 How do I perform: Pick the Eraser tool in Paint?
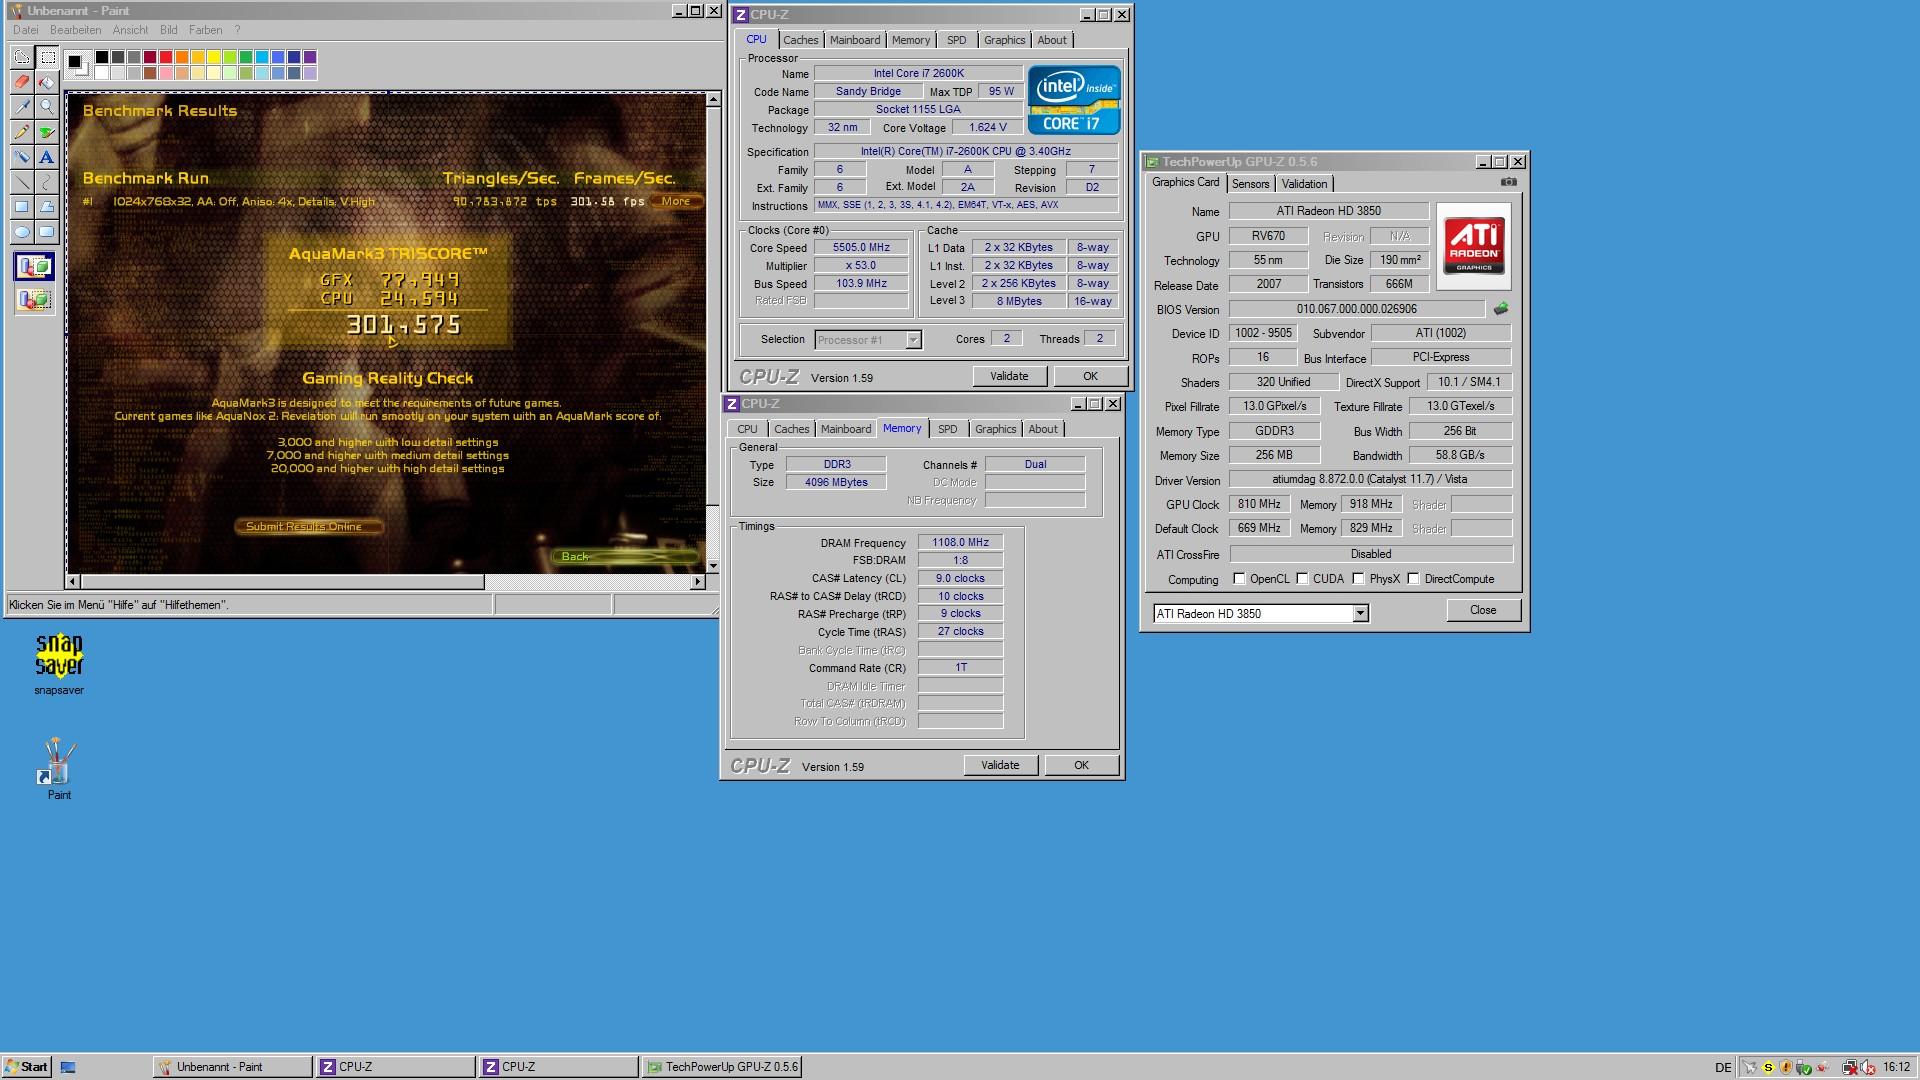21,82
